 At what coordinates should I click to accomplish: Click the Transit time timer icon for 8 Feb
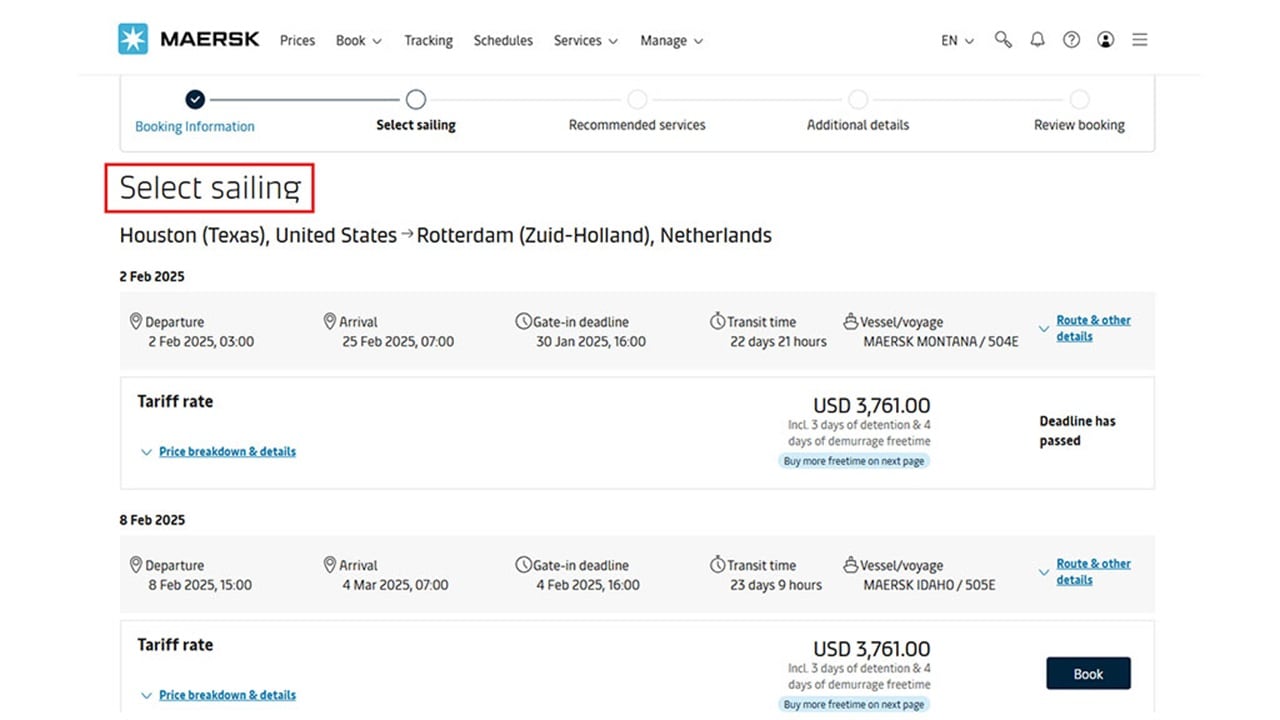pos(717,564)
